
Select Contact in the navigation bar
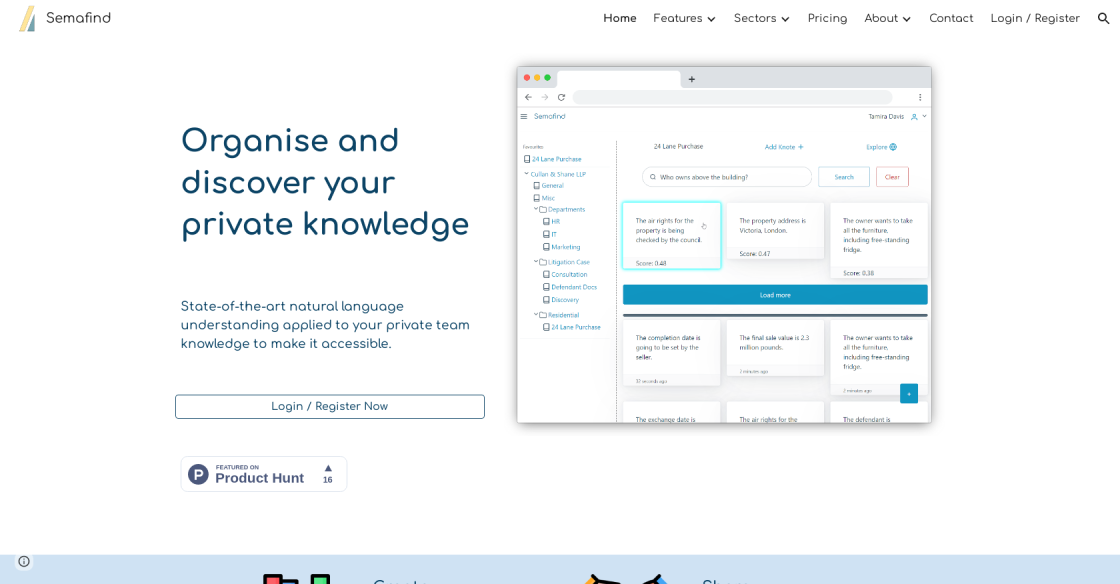pos(950,18)
